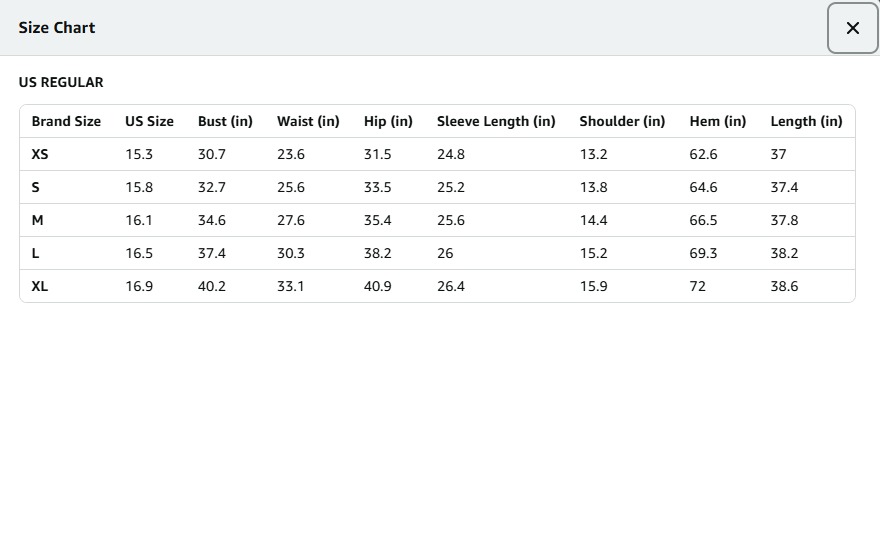
Task: Select the Bust (in) column header
Action: [x=225, y=121]
